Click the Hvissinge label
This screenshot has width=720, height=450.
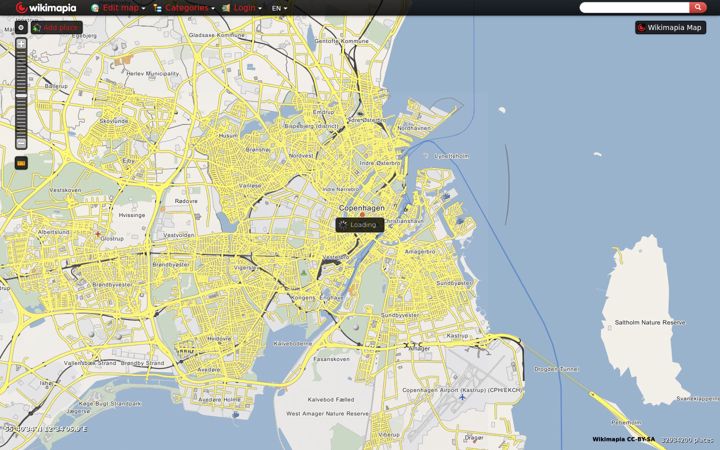tap(132, 215)
